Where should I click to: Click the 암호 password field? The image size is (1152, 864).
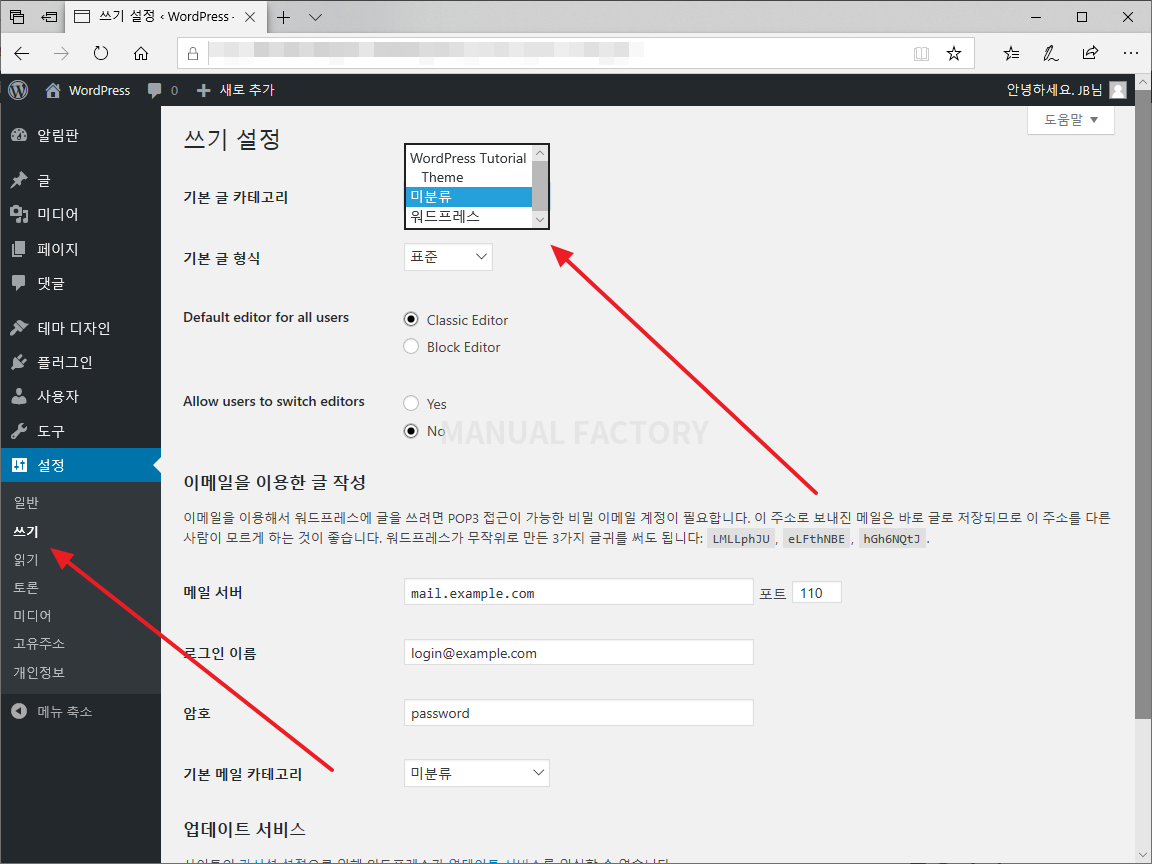[x=578, y=713]
